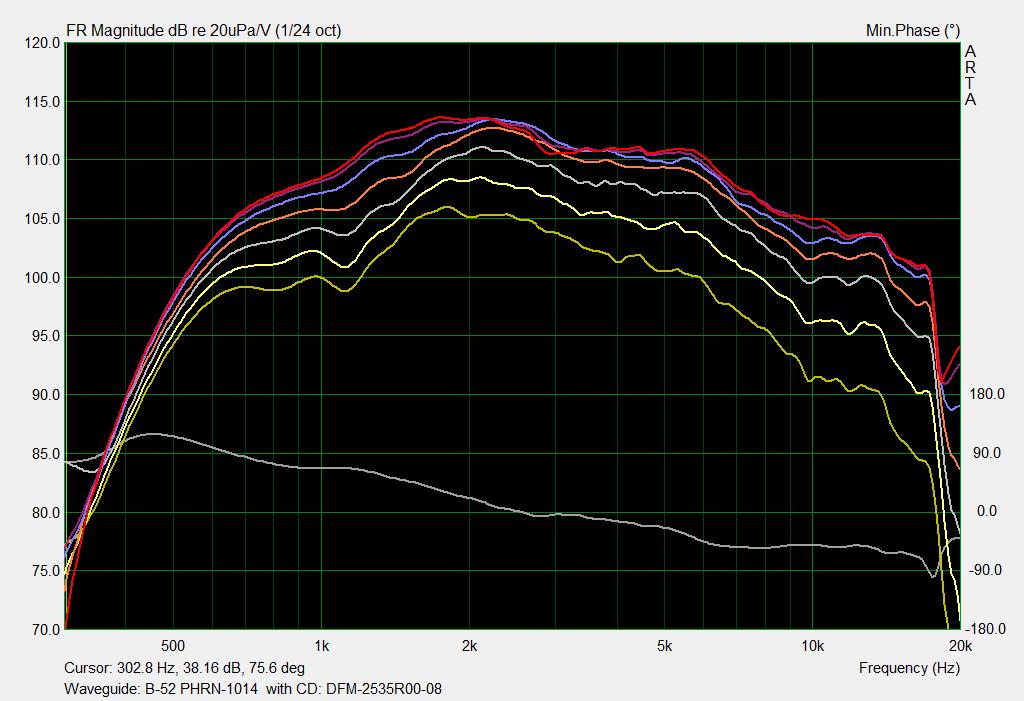Click the 2k frequency axis label
1024x701 pixels.
tap(469, 646)
